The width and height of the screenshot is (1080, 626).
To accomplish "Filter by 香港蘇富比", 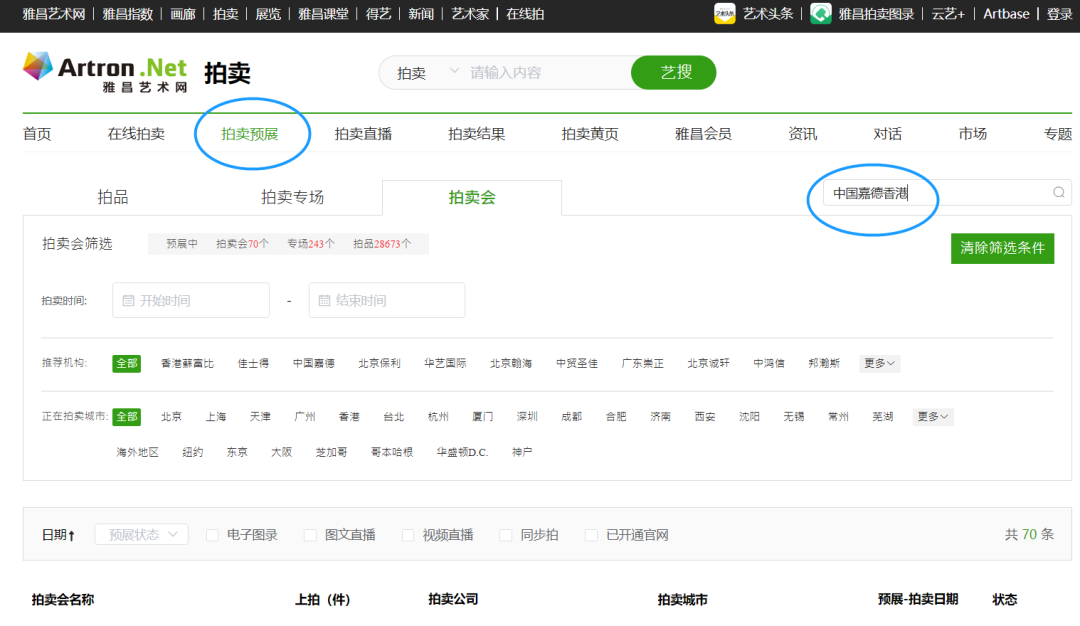I will [x=187, y=363].
